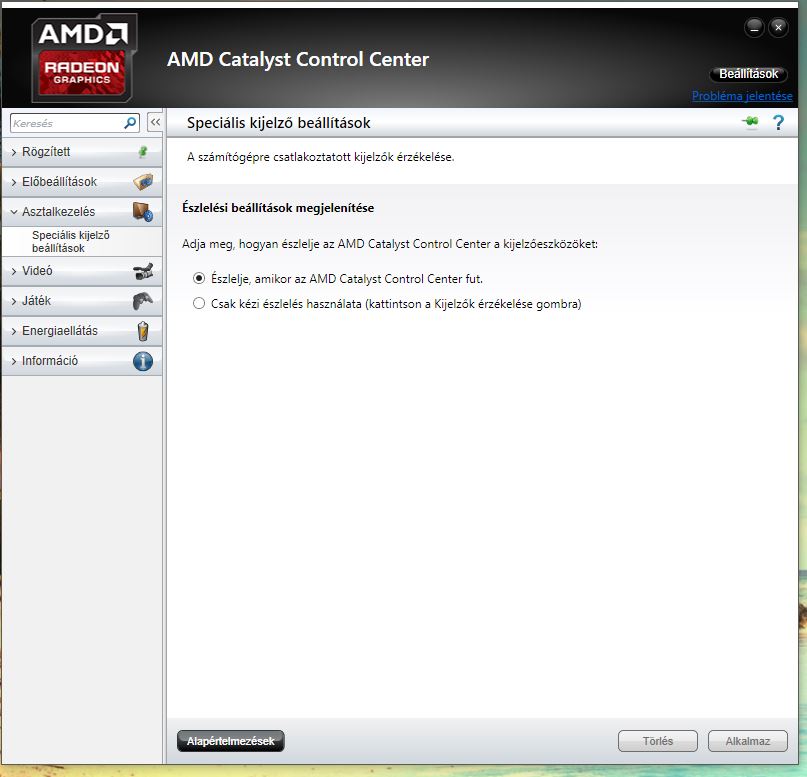Expand the Információ section chevron
807x777 pixels.
(14, 361)
